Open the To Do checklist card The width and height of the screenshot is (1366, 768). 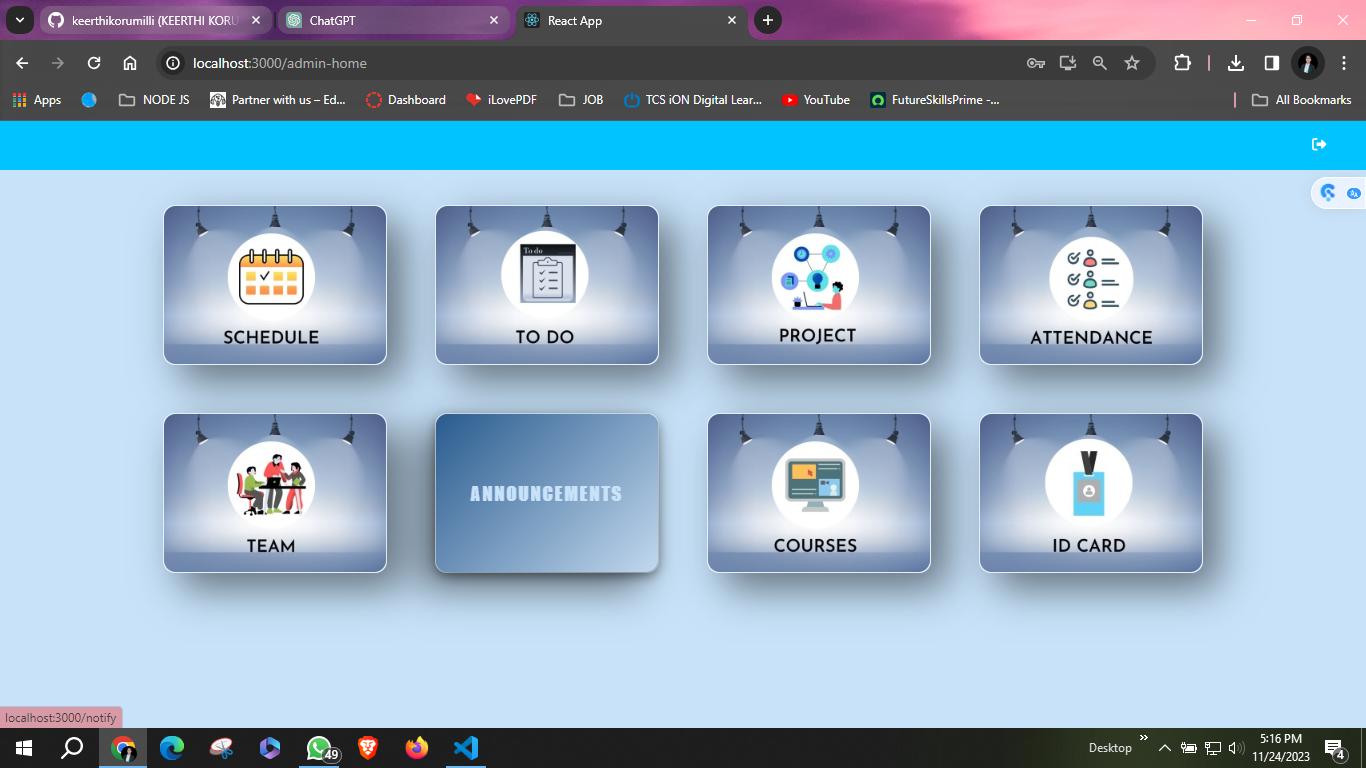tap(547, 285)
